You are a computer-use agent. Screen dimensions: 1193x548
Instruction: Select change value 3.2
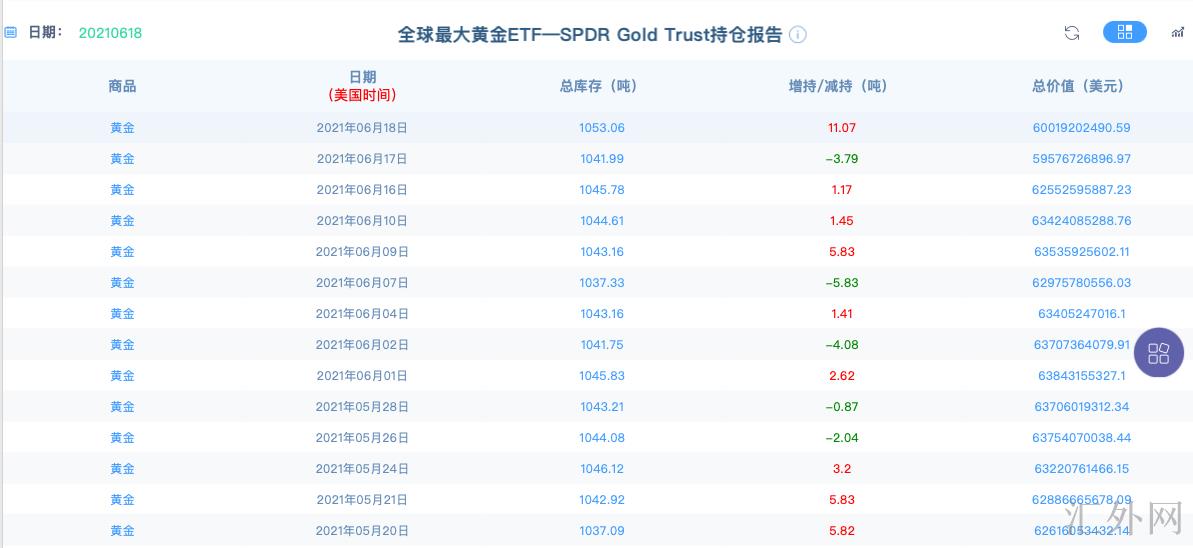coord(841,469)
